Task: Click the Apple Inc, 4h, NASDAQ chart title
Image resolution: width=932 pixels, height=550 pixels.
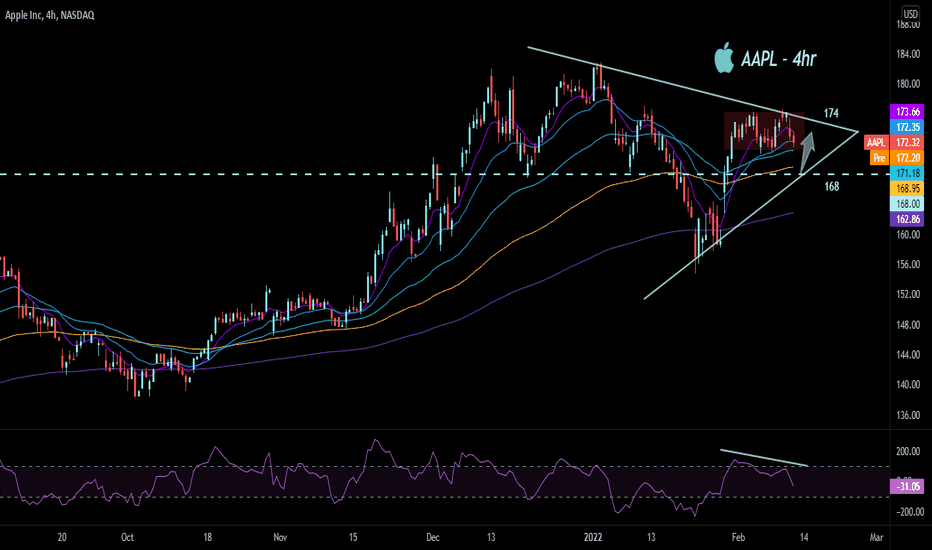Action: [x=49, y=15]
